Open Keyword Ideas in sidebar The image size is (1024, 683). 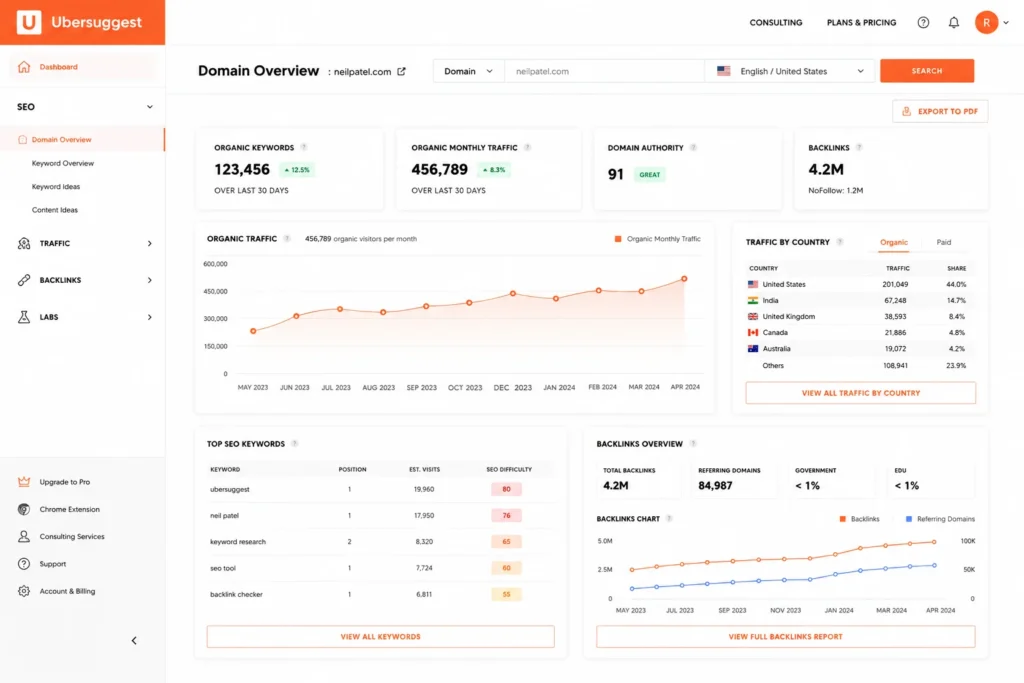56,187
